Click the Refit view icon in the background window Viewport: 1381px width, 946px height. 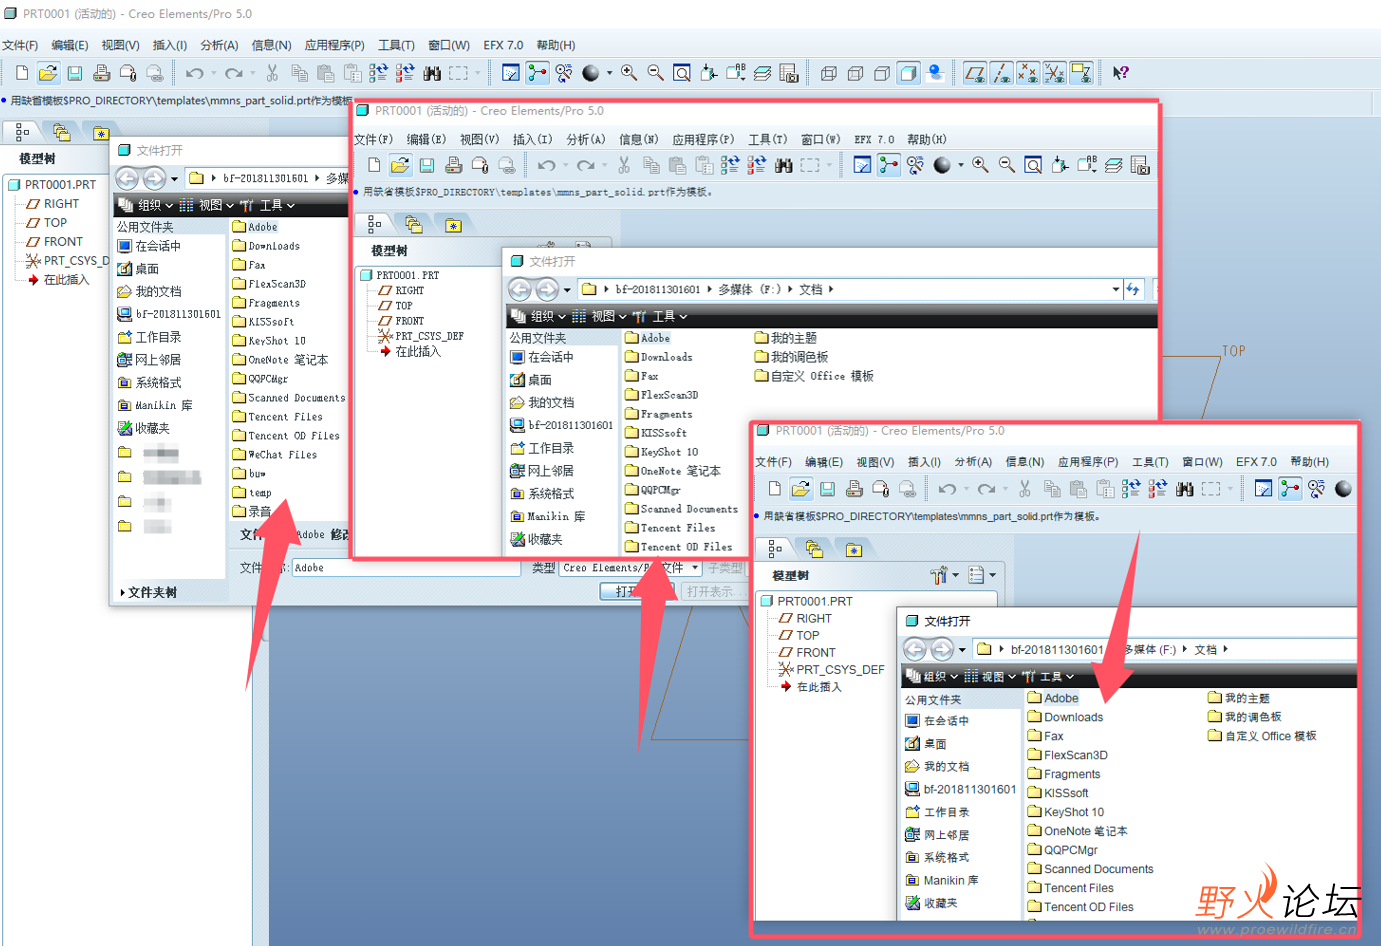pos(682,73)
